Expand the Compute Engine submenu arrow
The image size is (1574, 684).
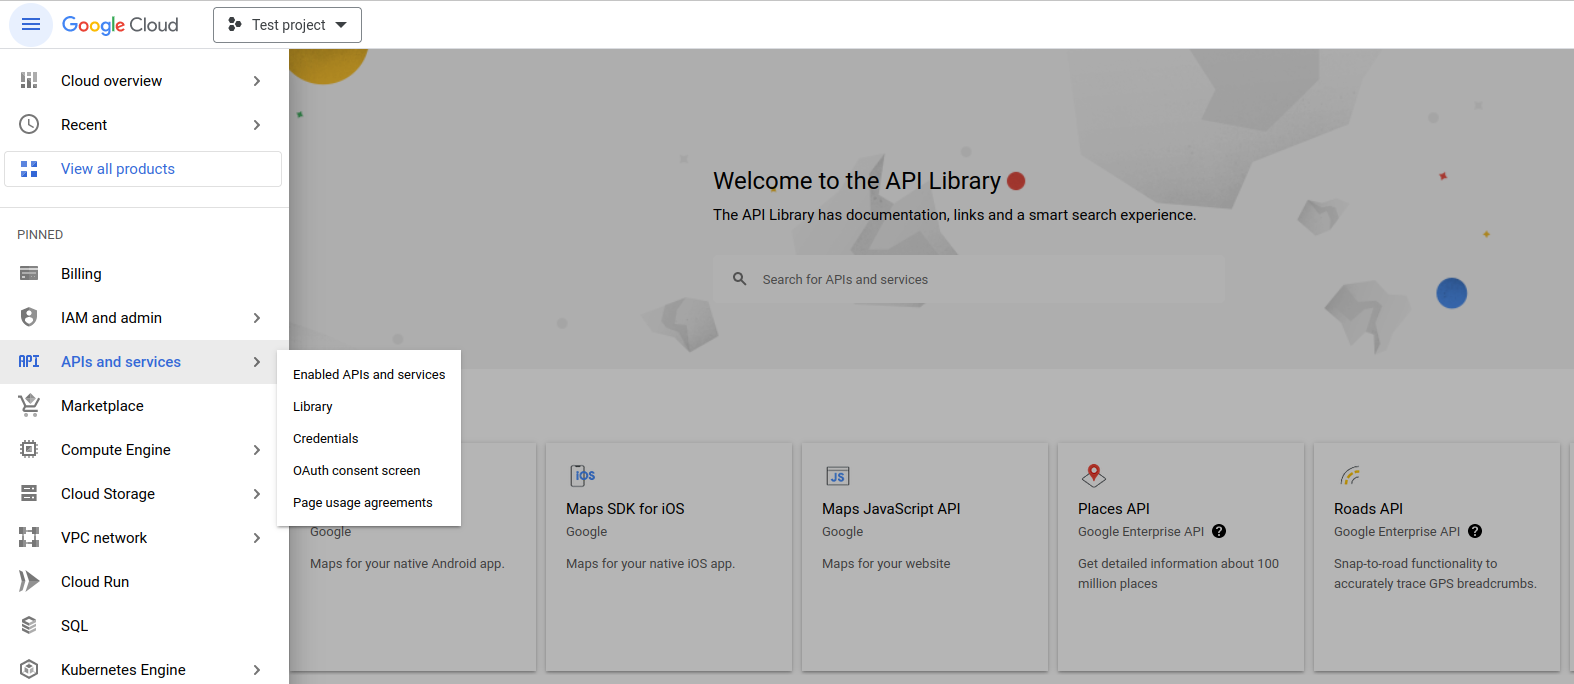pyautogui.click(x=257, y=450)
